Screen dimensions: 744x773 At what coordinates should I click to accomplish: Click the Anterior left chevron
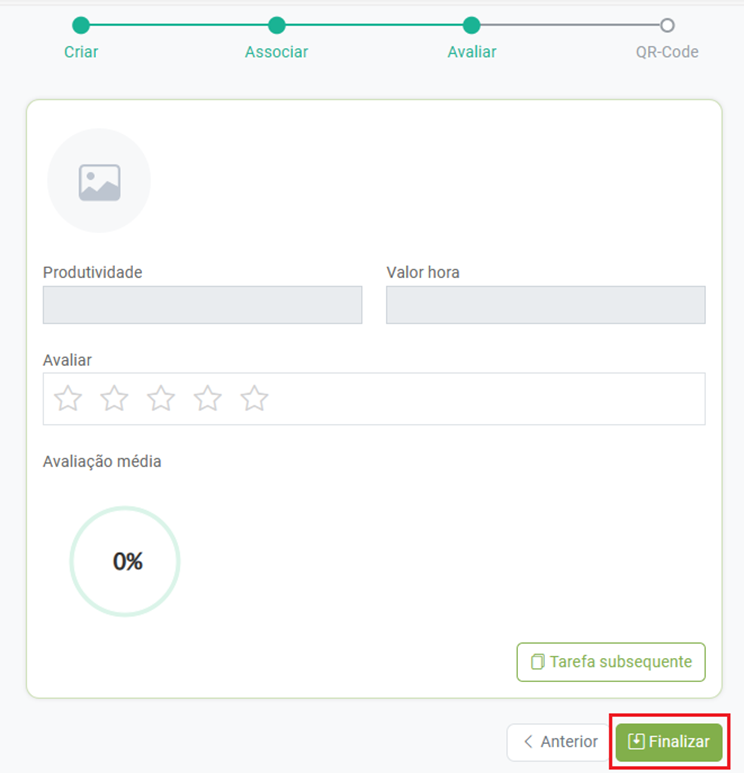coord(528,742)
